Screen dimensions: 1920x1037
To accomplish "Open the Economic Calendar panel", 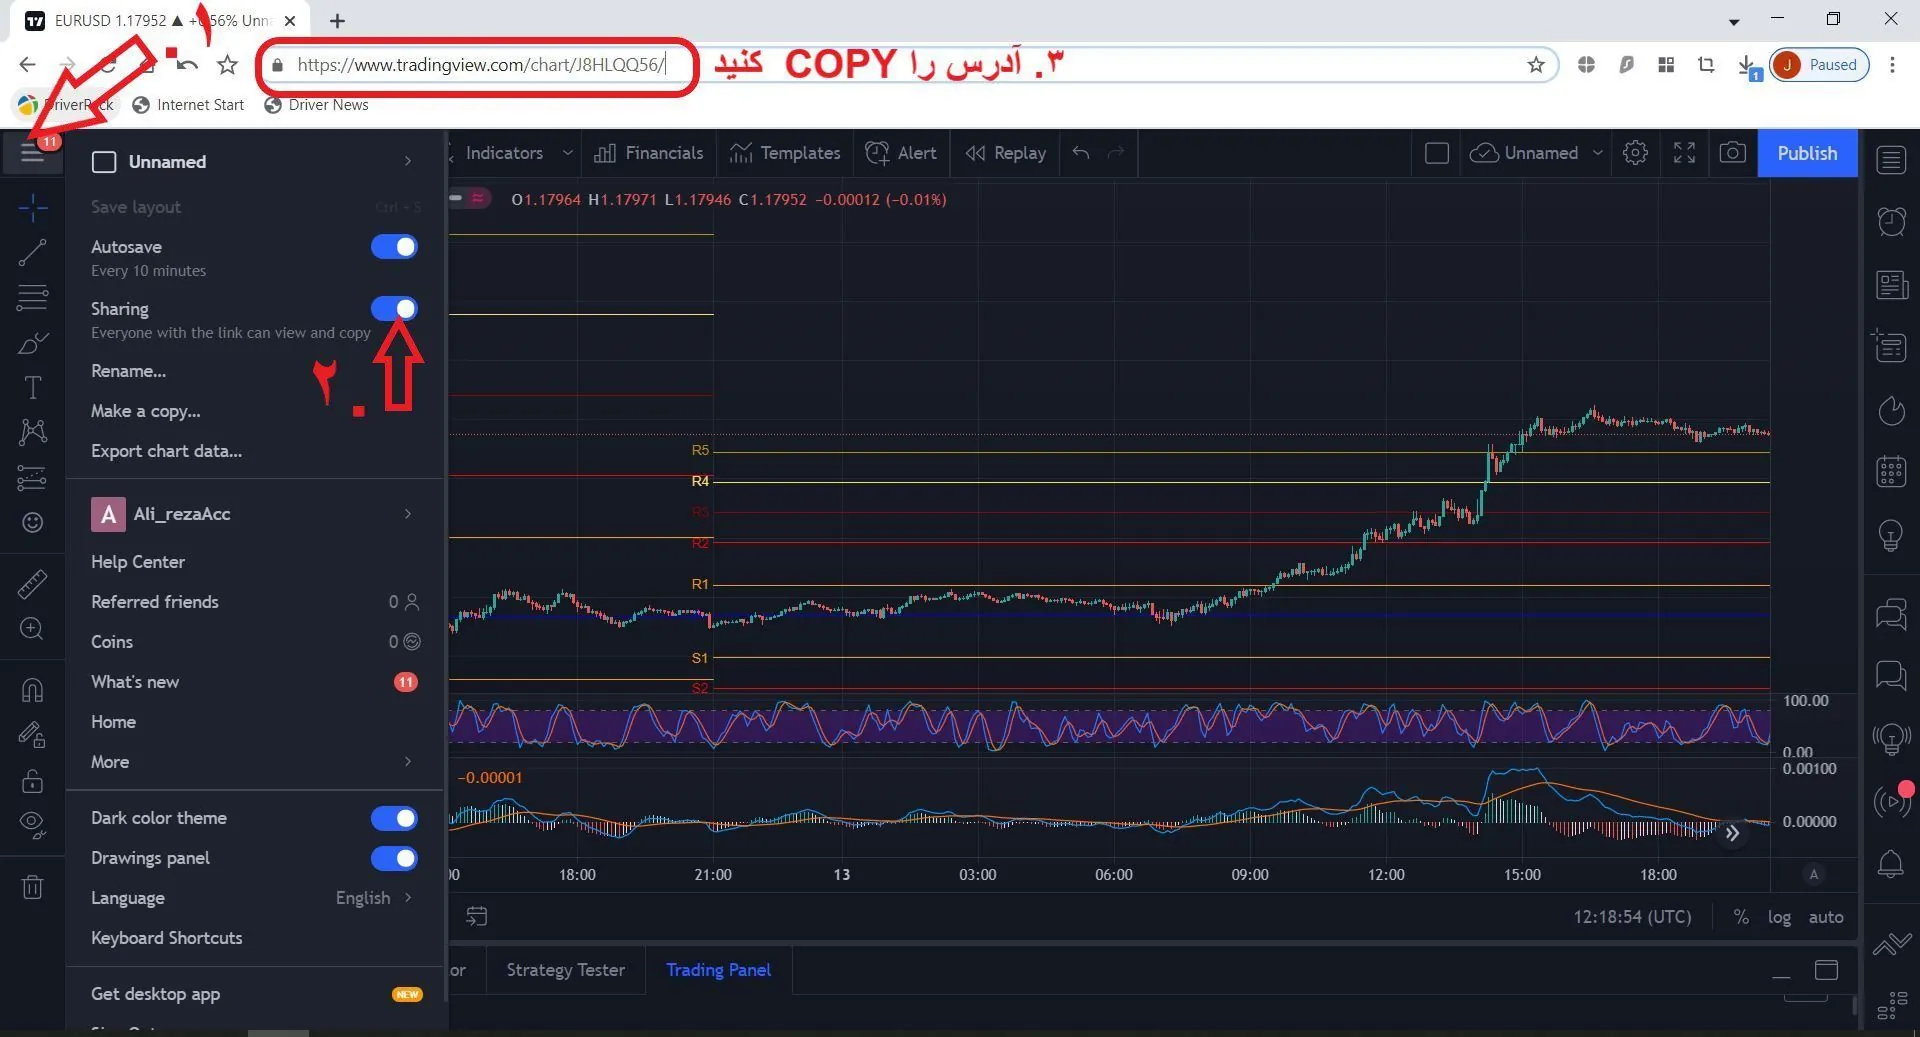I will (1891, 471).
